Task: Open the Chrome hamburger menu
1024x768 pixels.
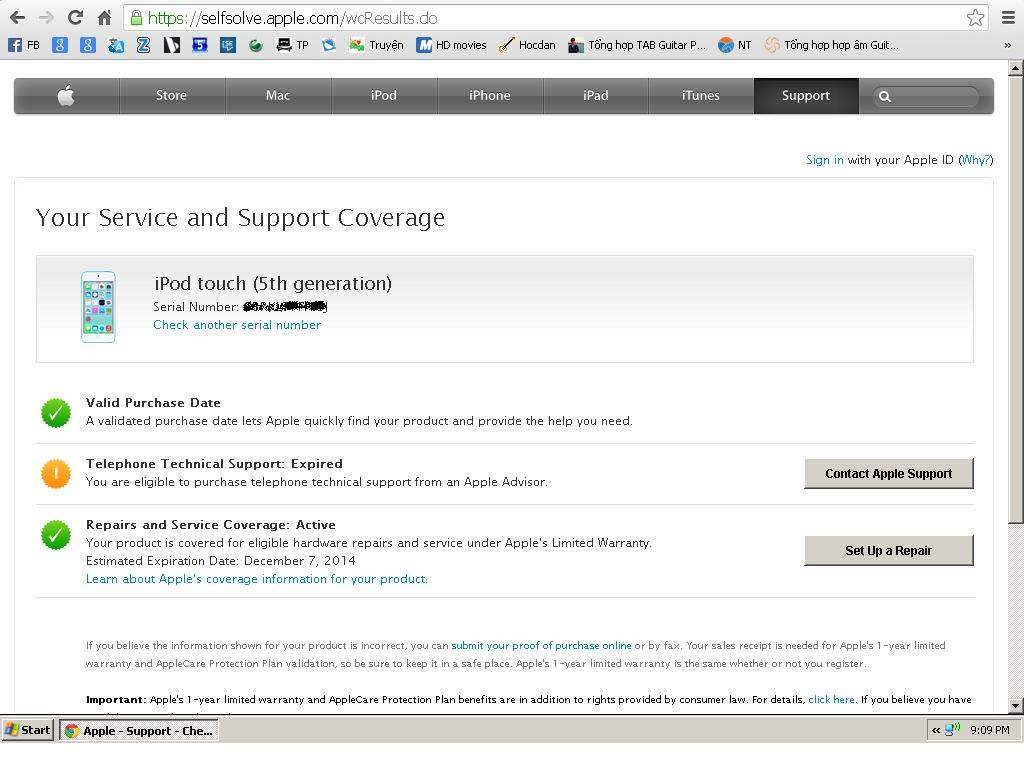Action: pyautogui.click(x=1008, y=18)
